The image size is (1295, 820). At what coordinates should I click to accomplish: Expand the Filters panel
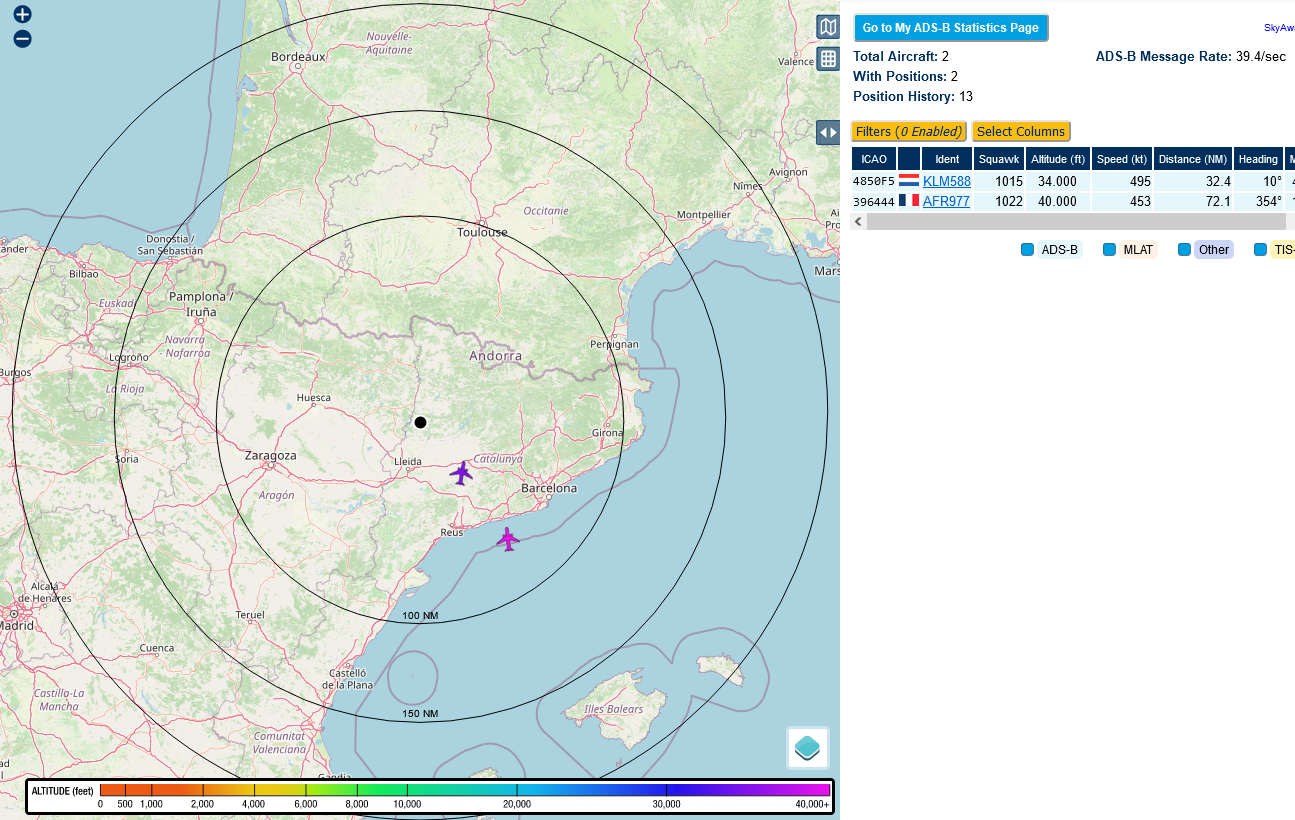(909, 132)
